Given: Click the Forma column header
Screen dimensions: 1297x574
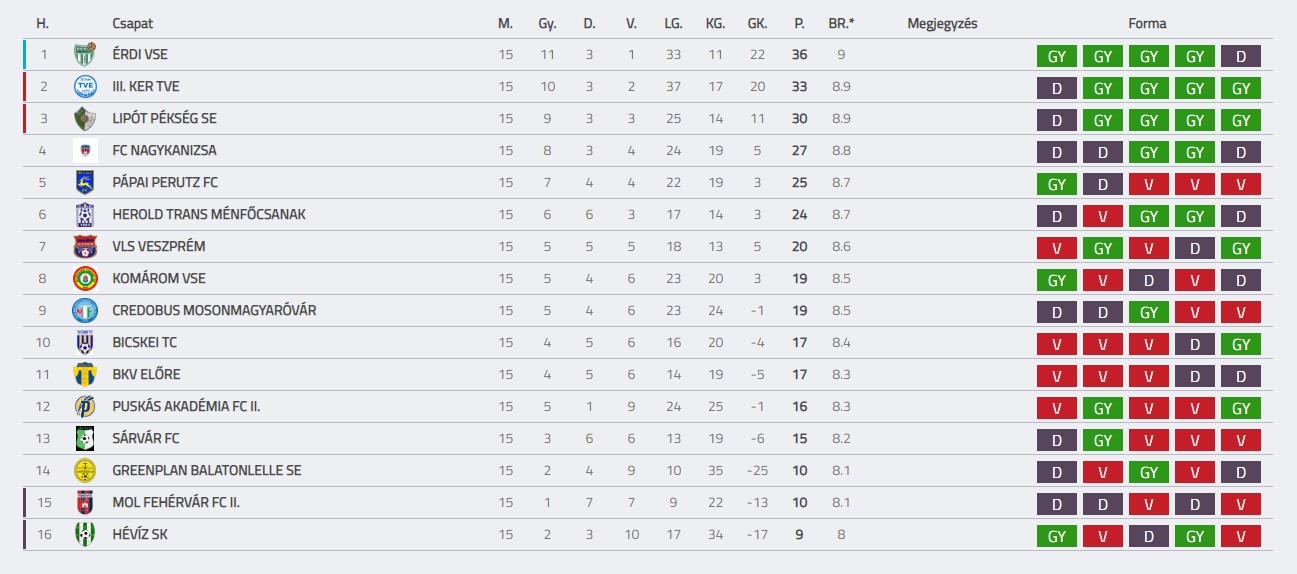Looking at the screenshot, I should click(1147, 23).
